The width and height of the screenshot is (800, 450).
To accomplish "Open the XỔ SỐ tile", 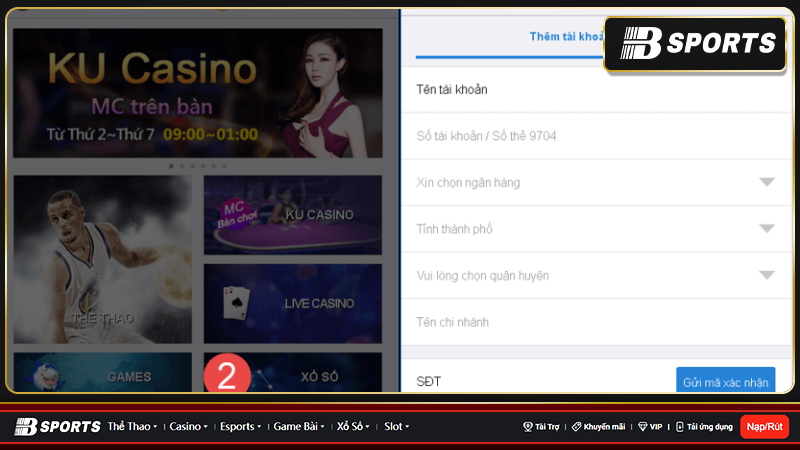I will point(293,372).
